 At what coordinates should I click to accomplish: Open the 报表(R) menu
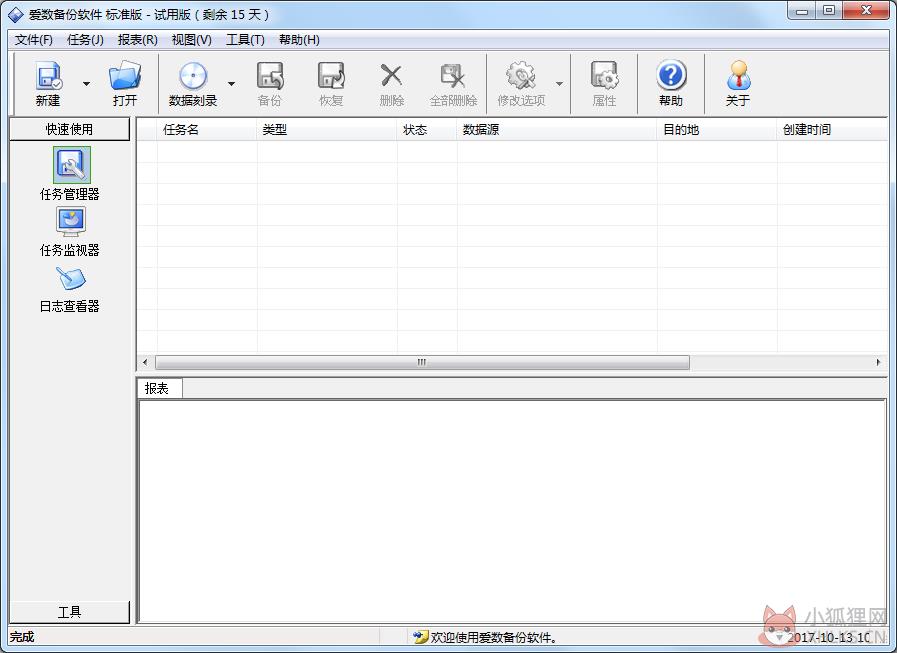tap(138, 39)
